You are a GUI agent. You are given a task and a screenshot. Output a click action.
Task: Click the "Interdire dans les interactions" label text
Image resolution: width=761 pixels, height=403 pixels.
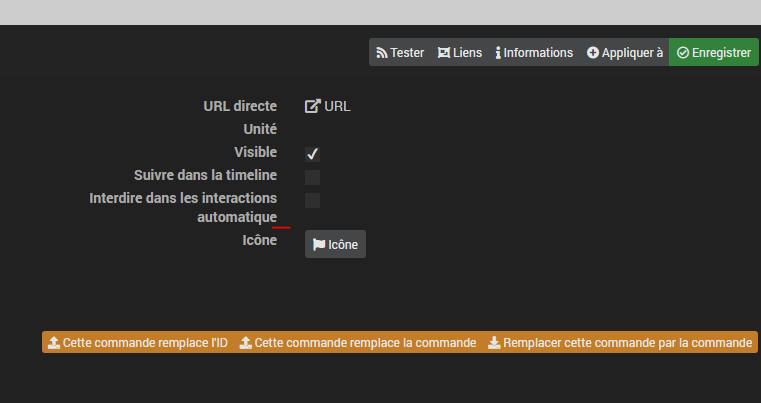coord(183,198)
